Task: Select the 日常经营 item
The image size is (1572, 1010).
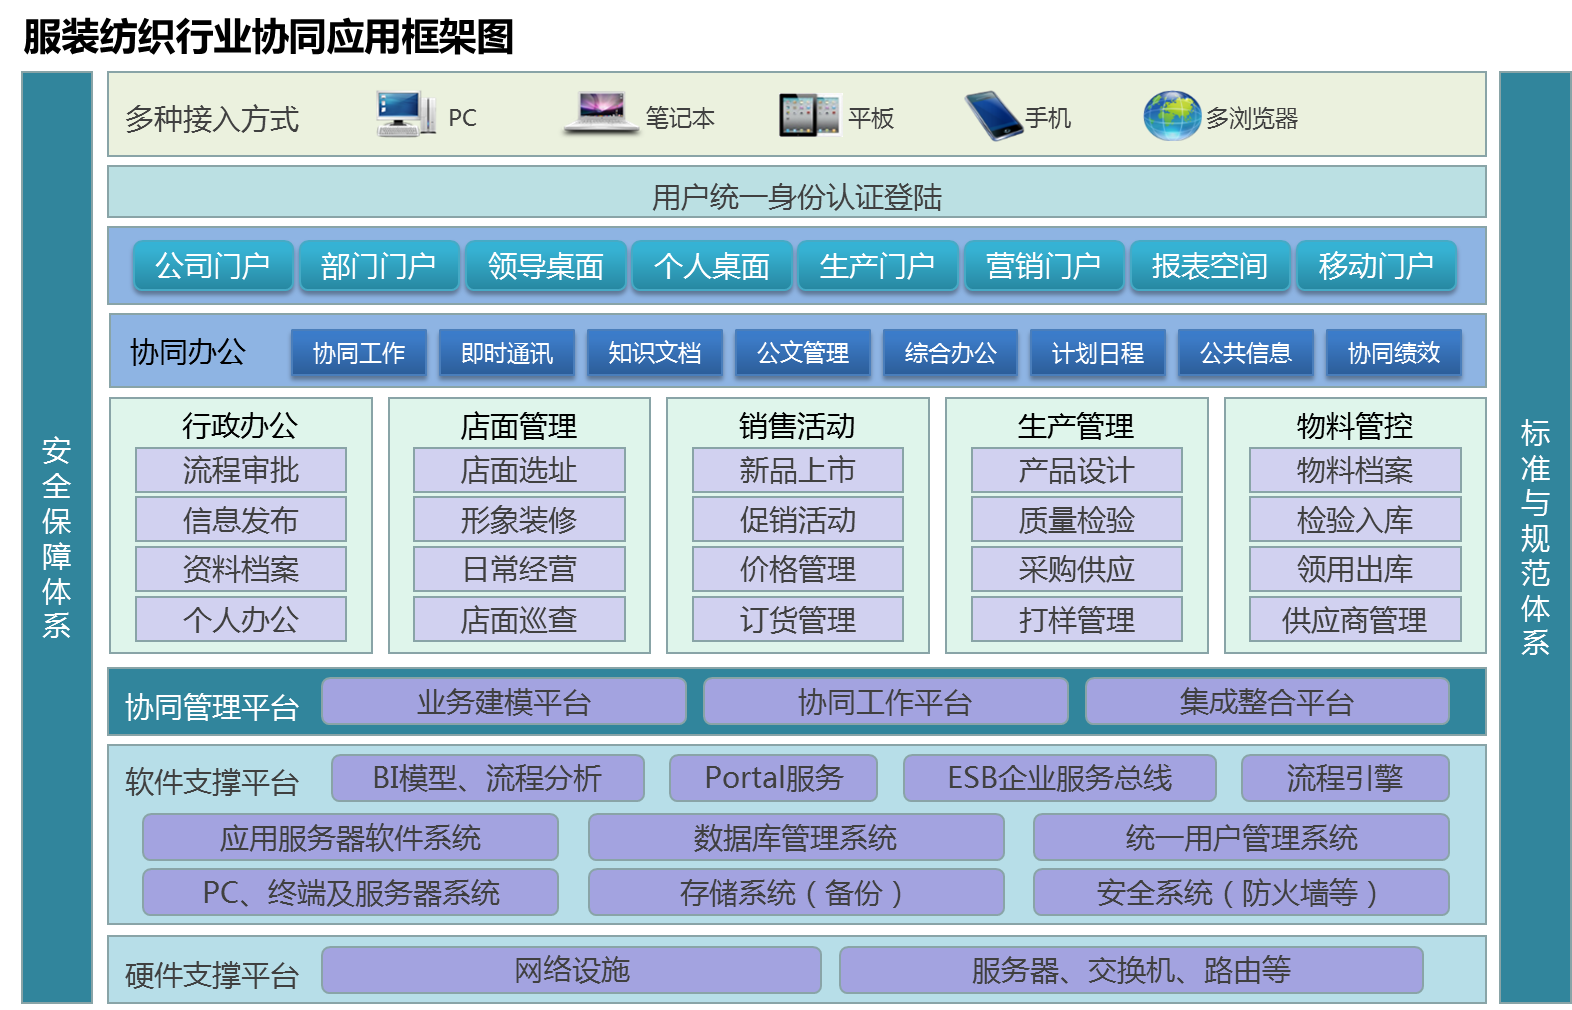Action: [x=519, y=569]
